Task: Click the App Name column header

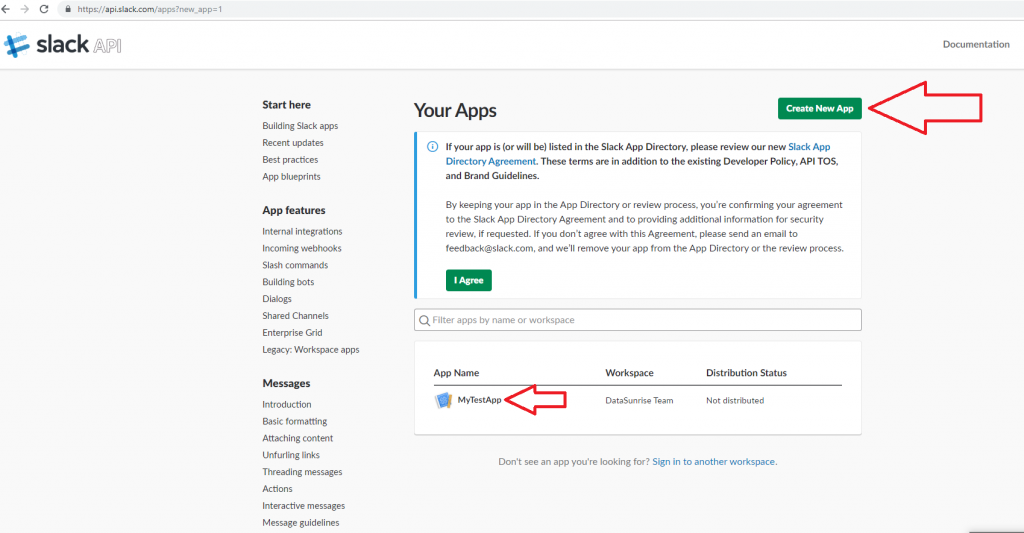Action: coord(456,372)
